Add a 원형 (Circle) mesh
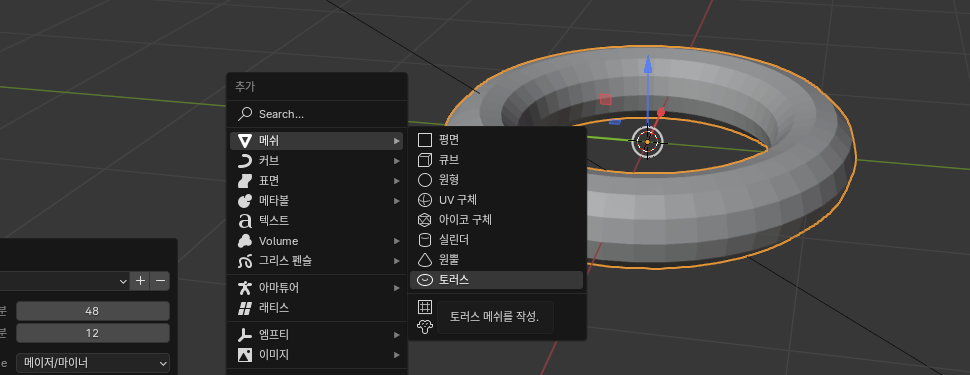970x375 pixels. (x=496, y=179)
